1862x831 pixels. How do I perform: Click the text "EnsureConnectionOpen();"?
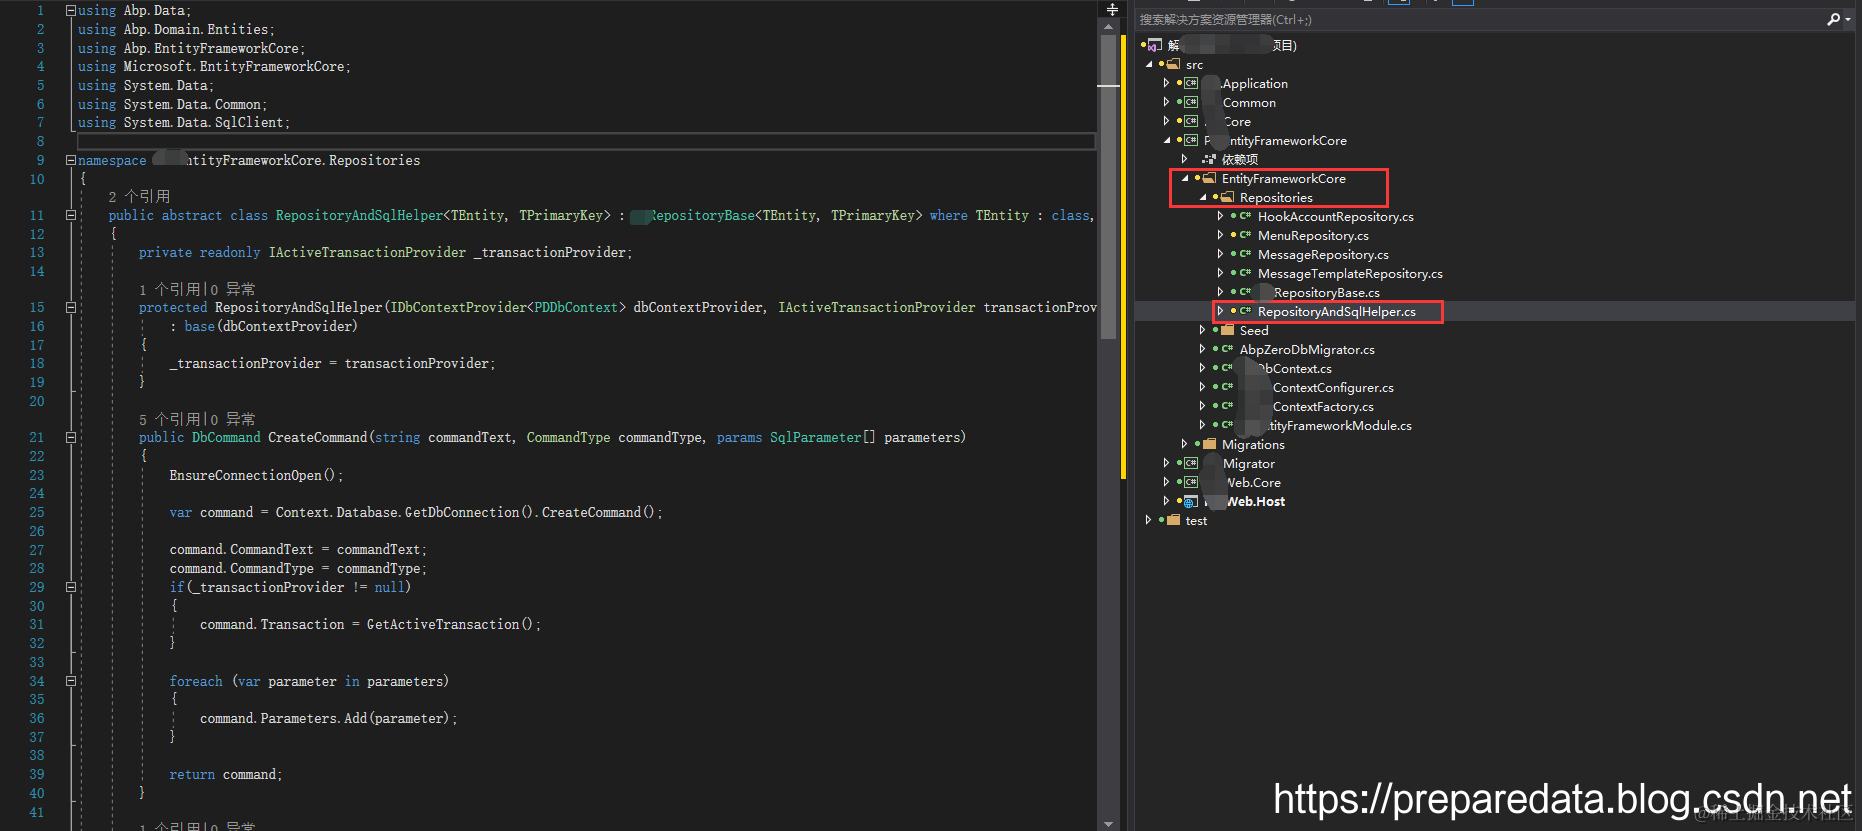point(256,475)
